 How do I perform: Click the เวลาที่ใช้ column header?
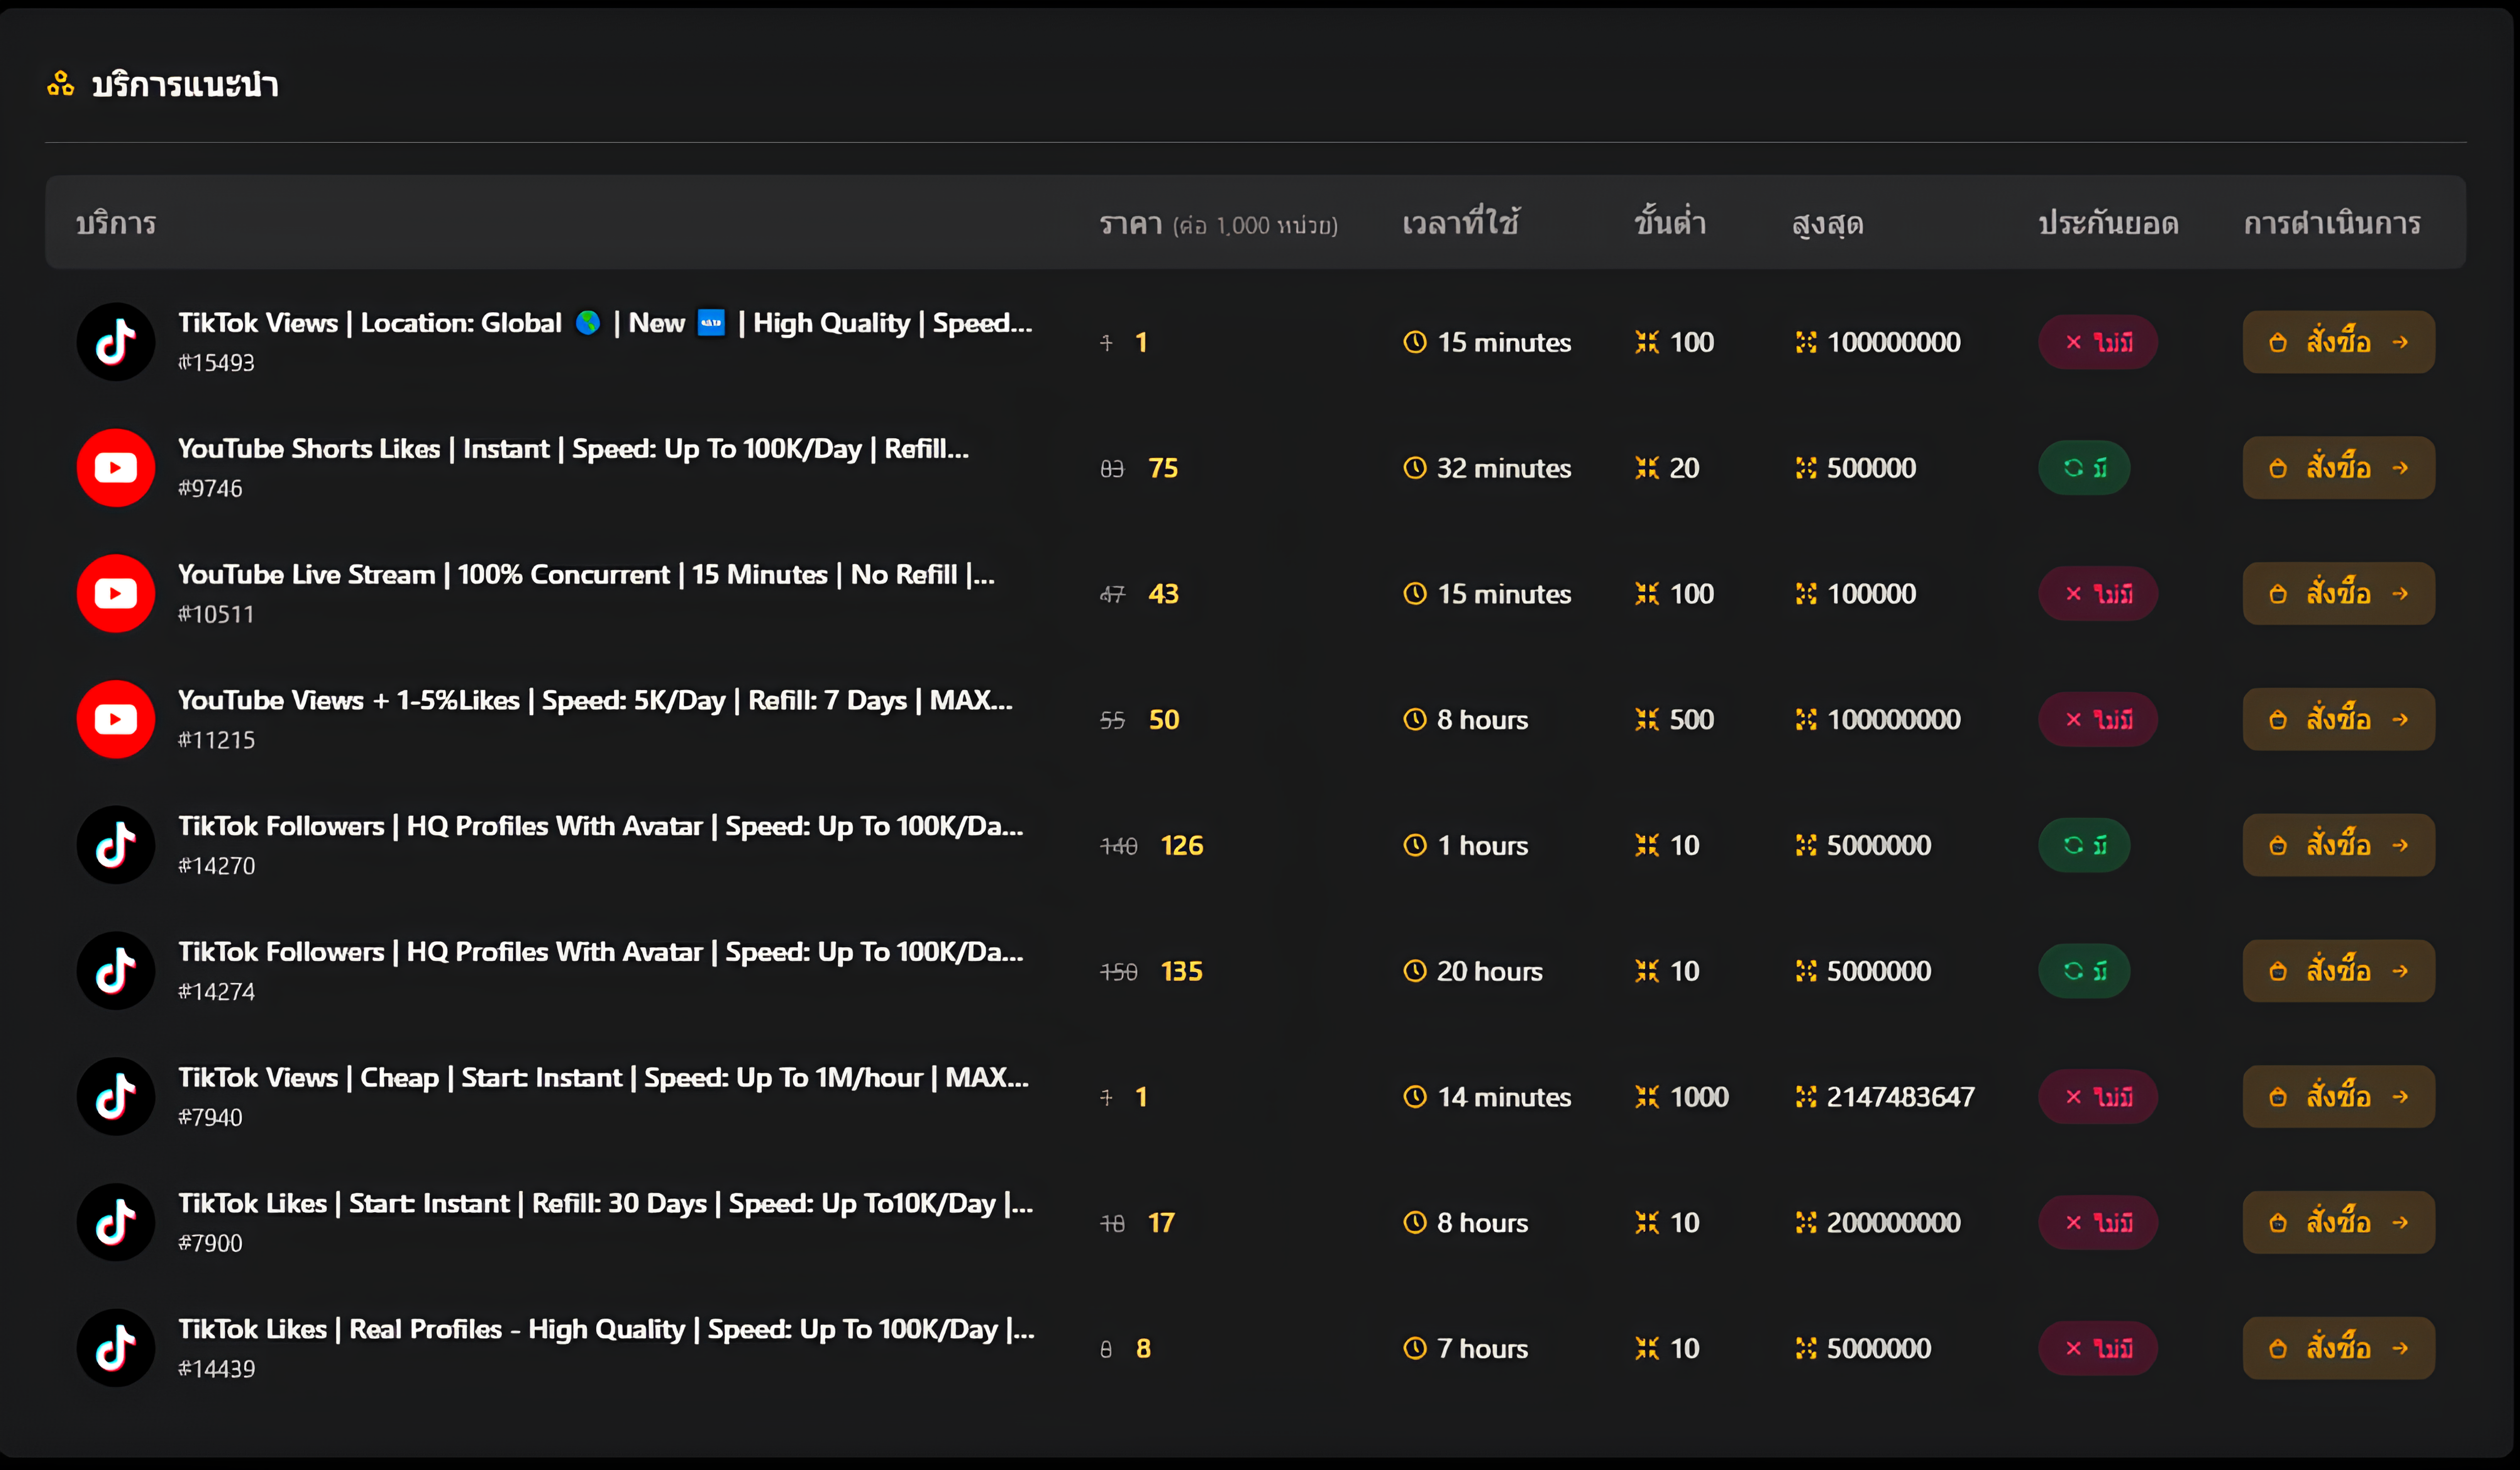(x=1461, y=222)
